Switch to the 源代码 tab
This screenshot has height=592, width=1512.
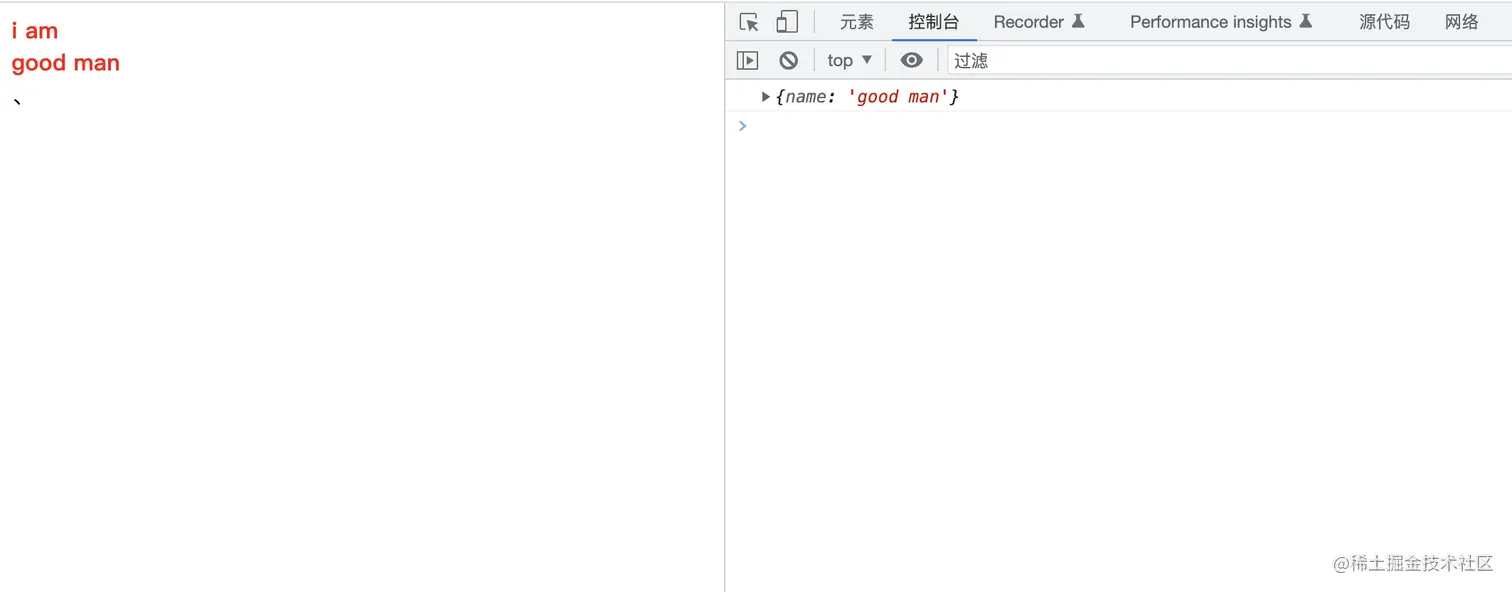tap(1384, 22)
